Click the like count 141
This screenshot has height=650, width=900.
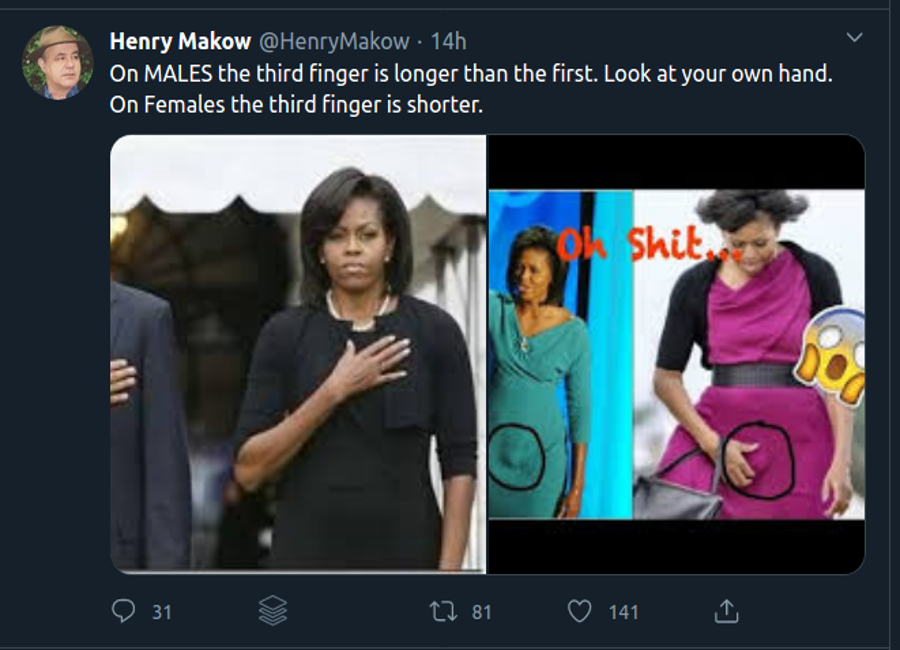tap(623, 611)
